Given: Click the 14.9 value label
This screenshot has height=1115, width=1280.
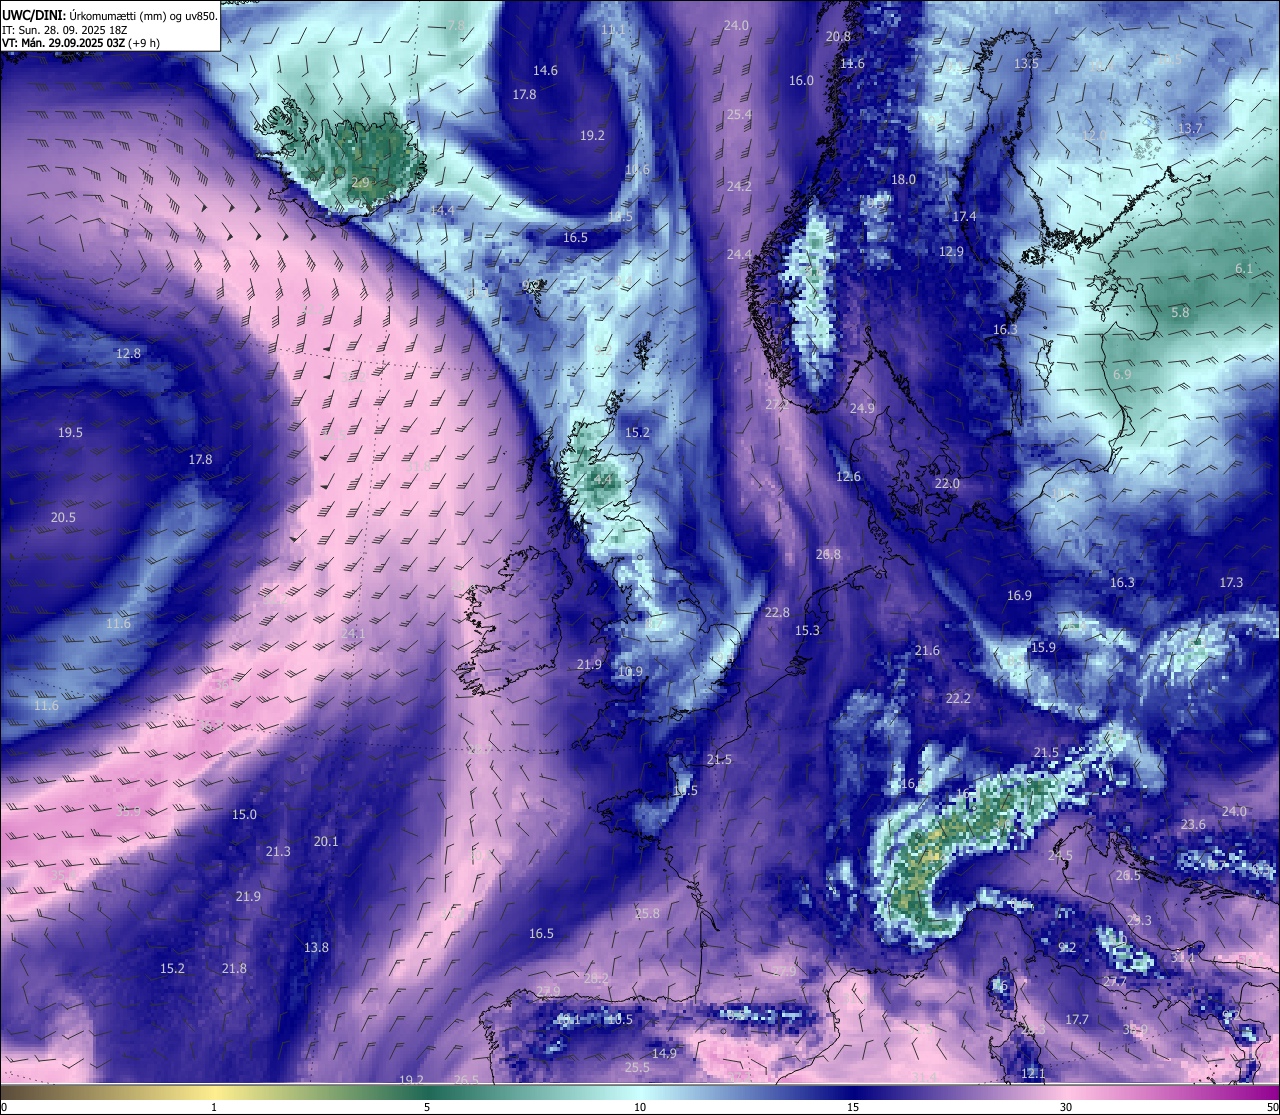Looking at the screenshot, I should click(x=664, y=1053).
